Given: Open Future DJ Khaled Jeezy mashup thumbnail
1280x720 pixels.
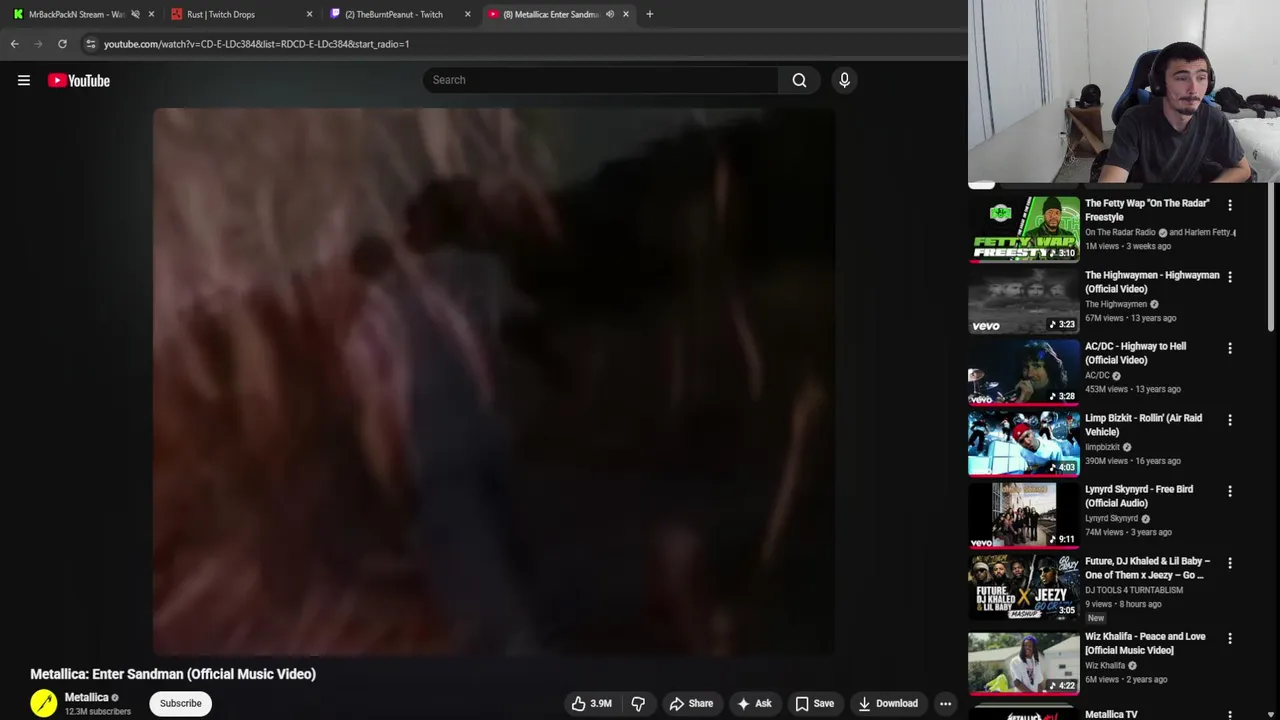Looking at the screenshot, I should (1023, 587).
